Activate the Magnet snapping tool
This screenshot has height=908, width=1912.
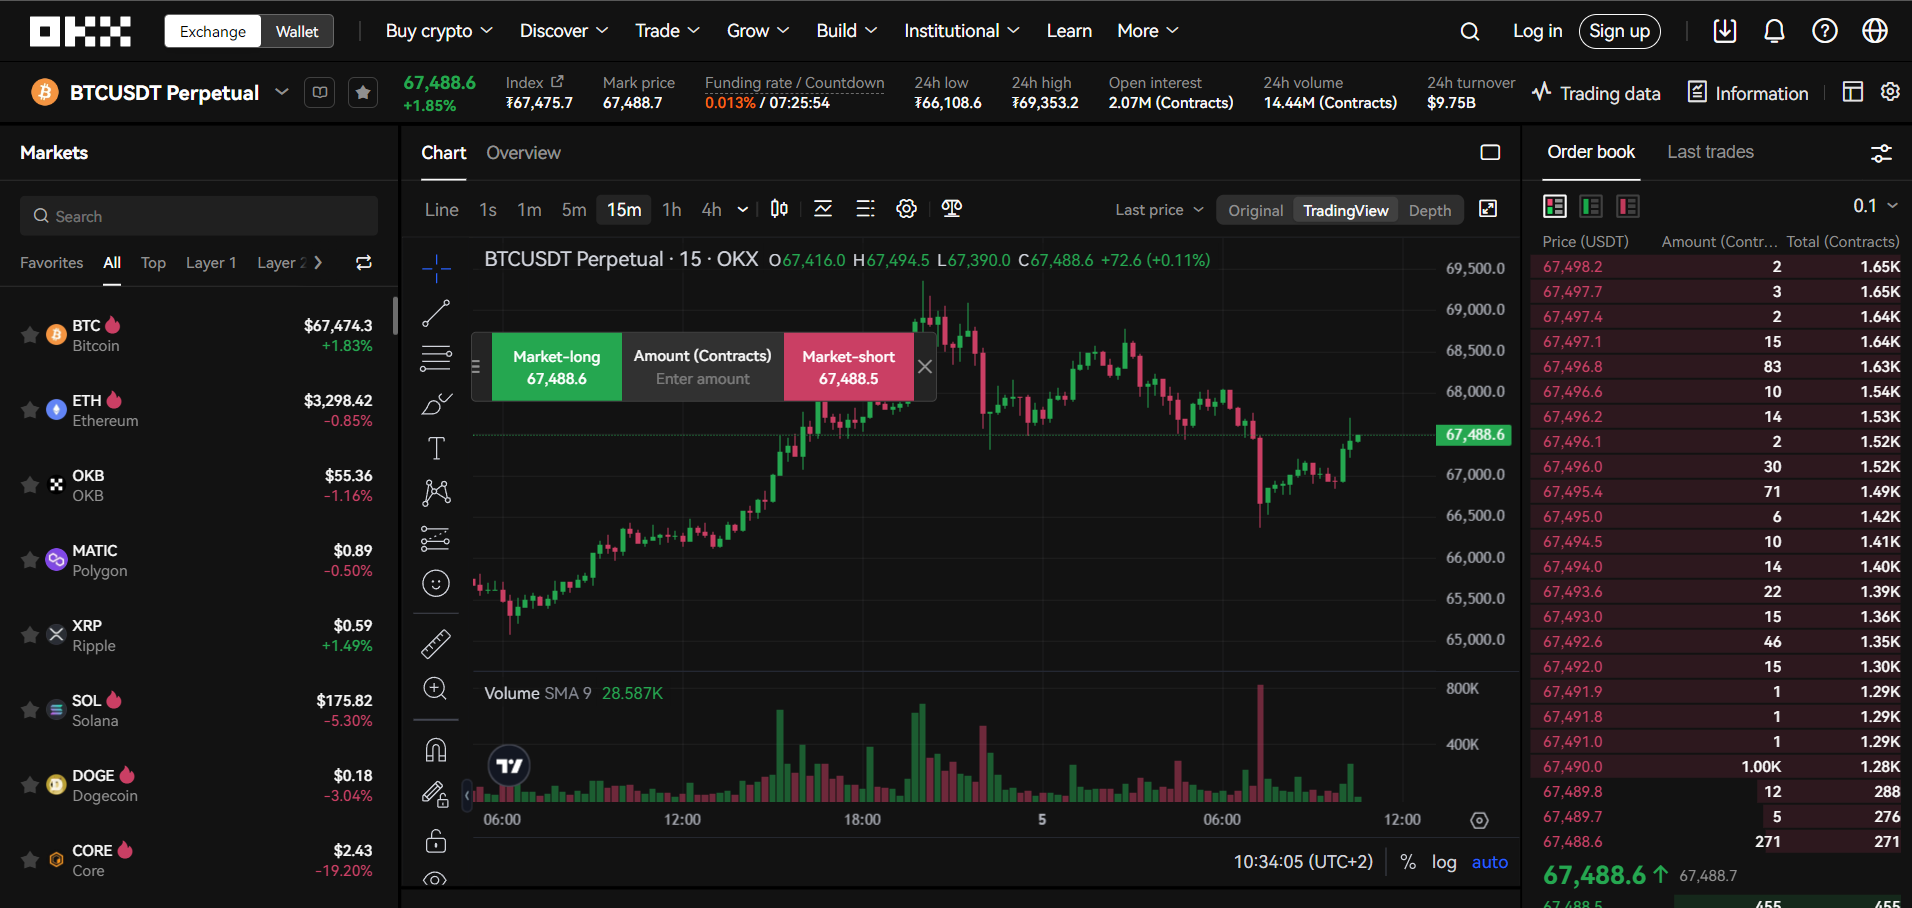(x=436, y=749)
